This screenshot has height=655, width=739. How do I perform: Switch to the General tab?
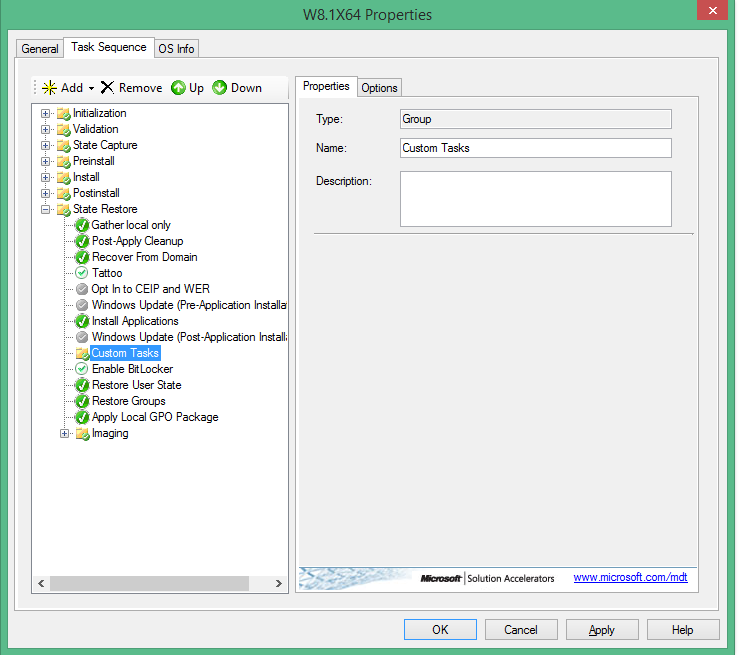click(x=40, y=48)
